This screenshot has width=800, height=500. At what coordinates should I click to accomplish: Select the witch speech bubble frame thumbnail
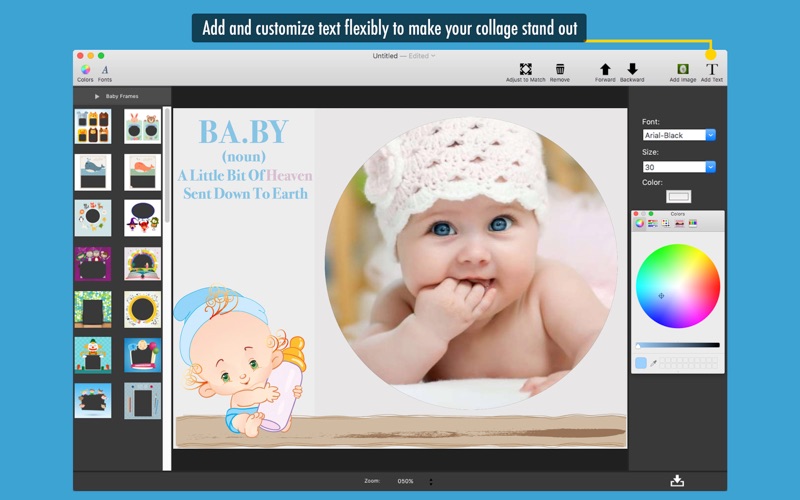pos(142,218)
